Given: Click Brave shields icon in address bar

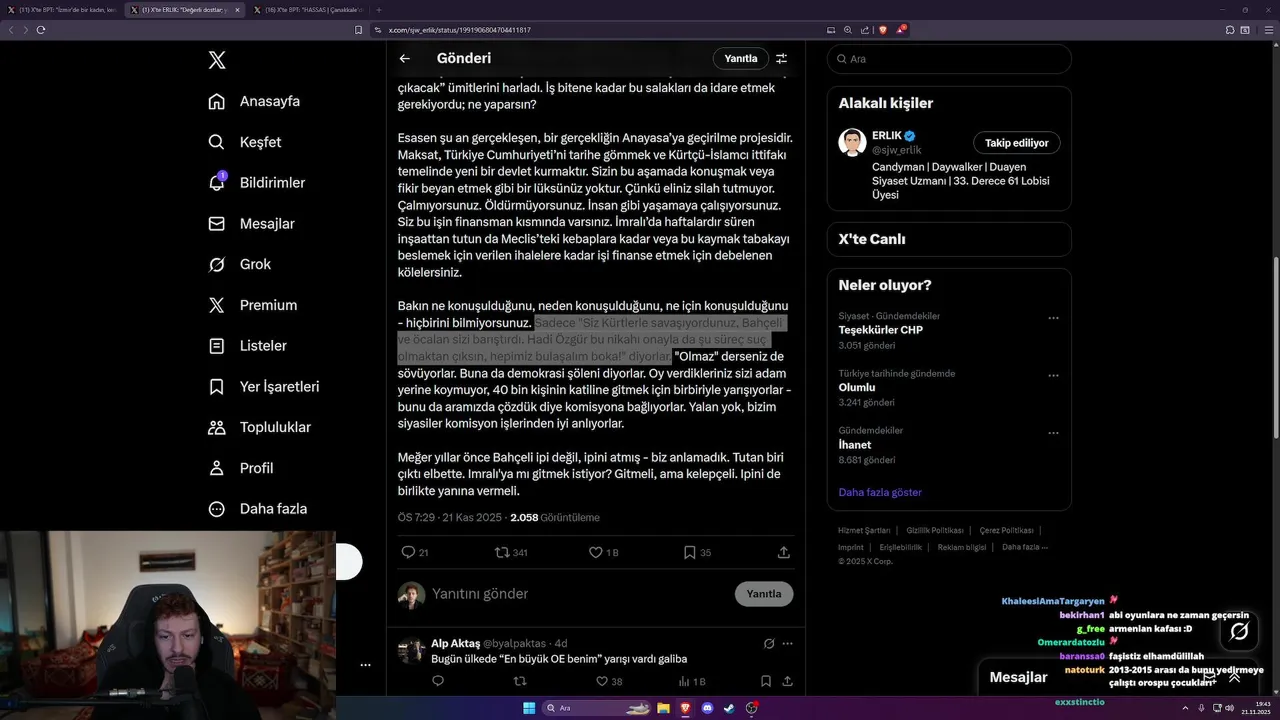Looking at the screenshot, I should point(883,30).
